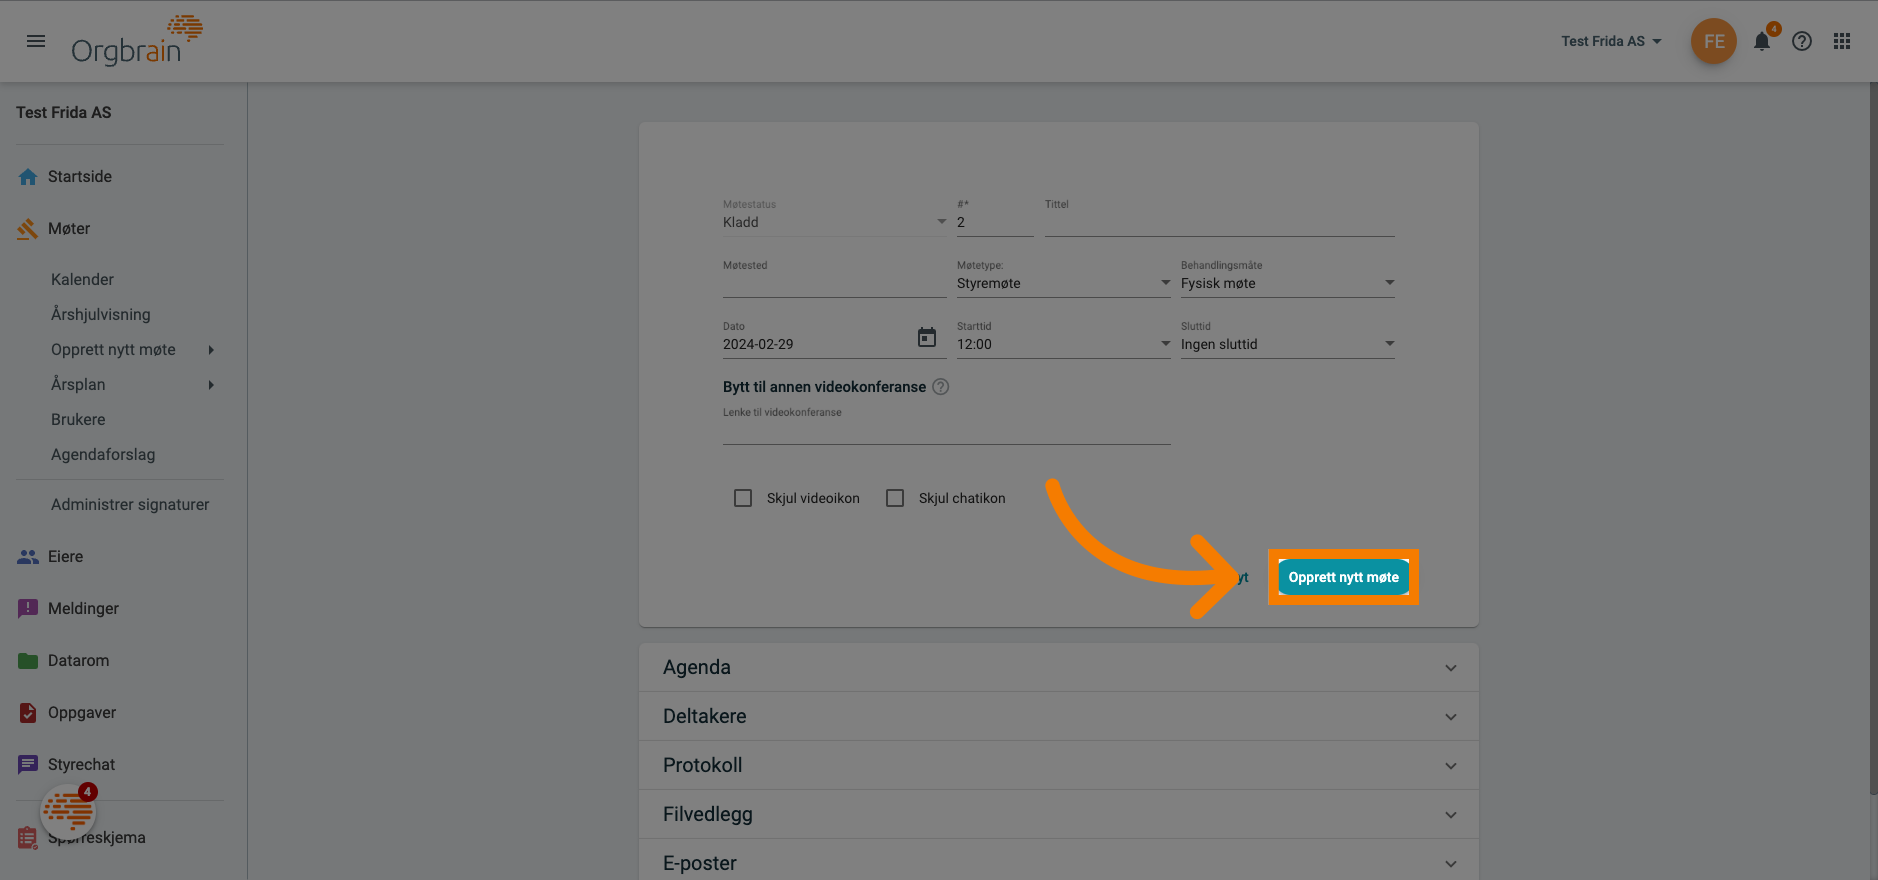Go to Startside in sidebar
The height and width of the screenshot is (880, 1878).
pyautogui.click(x=80, y=177)
